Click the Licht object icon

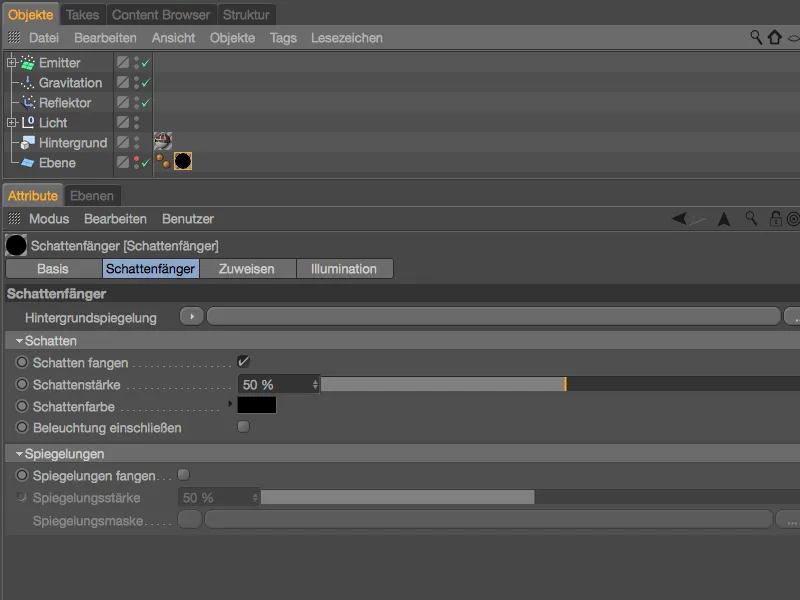tap(29, 121)
